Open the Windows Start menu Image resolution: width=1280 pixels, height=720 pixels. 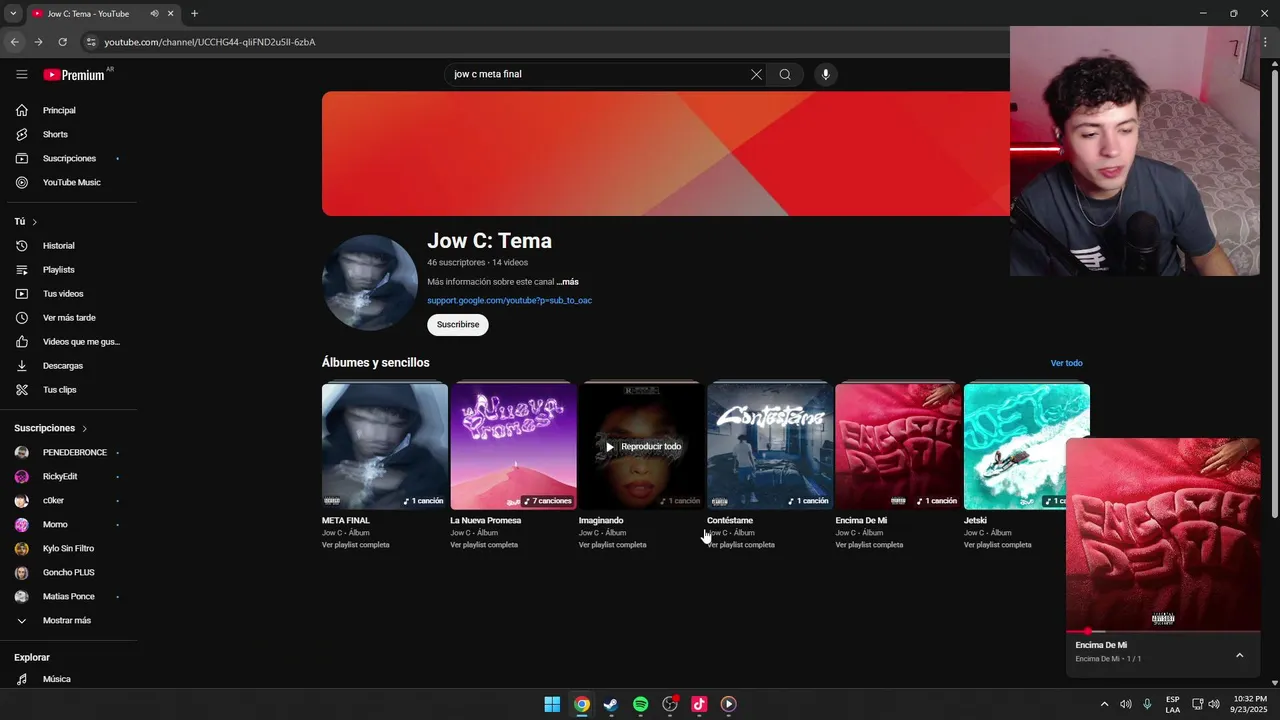[x=552, y=704]
